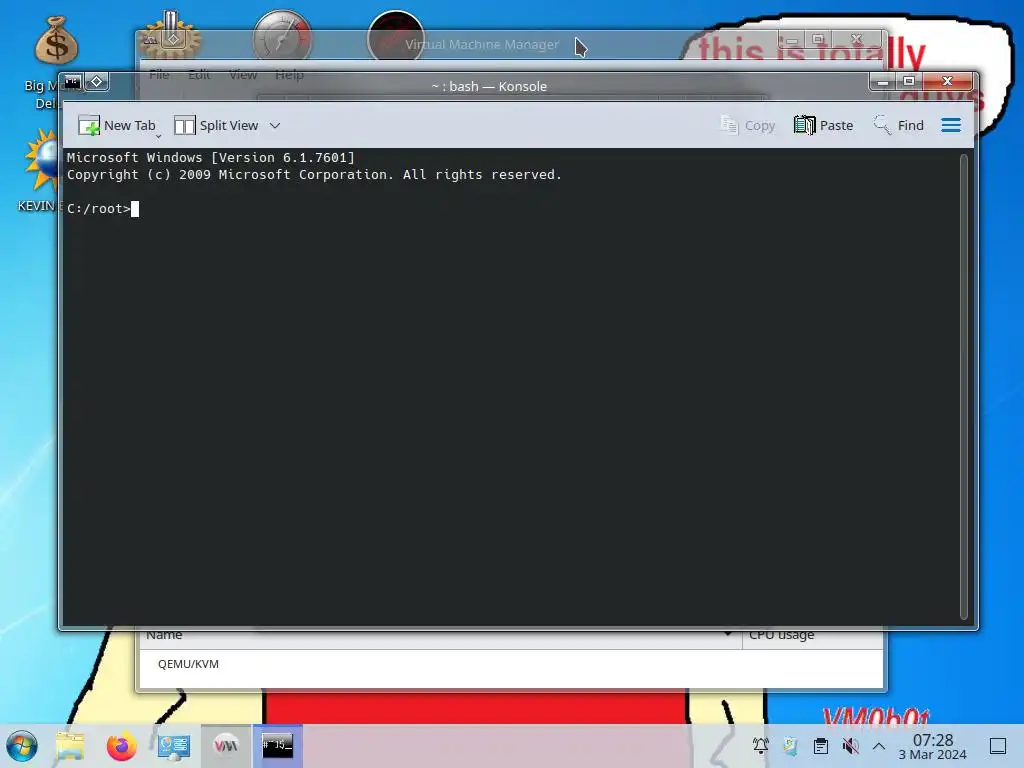Click the Name column sort arrow indicator
This screenshot has width=1024, height=768.
coord(728,633)
